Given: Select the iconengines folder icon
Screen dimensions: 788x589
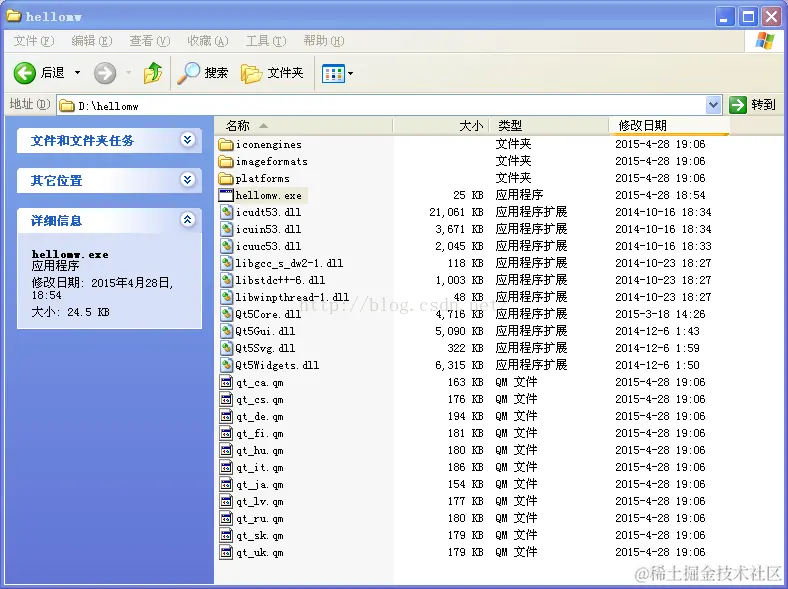Looking at the screenshot, I should point(226,145).
